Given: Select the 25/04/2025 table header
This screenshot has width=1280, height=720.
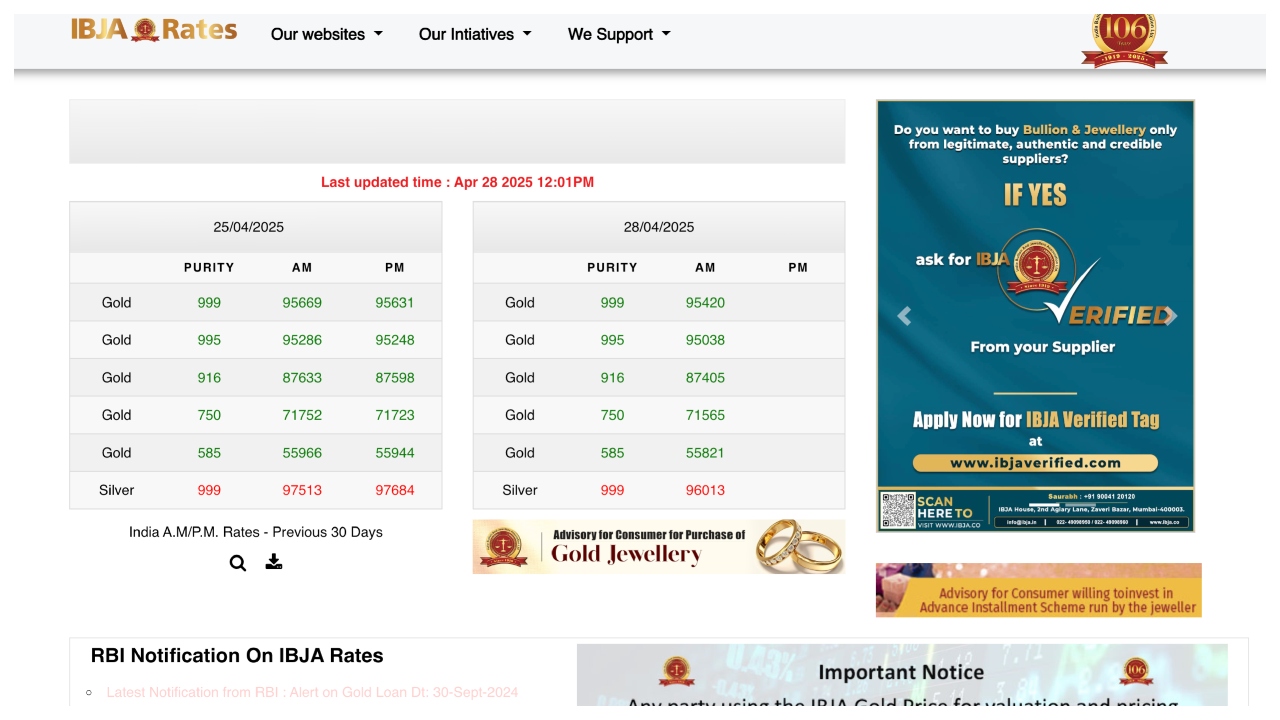Looking at the screenshot, I should coord(249,227).
